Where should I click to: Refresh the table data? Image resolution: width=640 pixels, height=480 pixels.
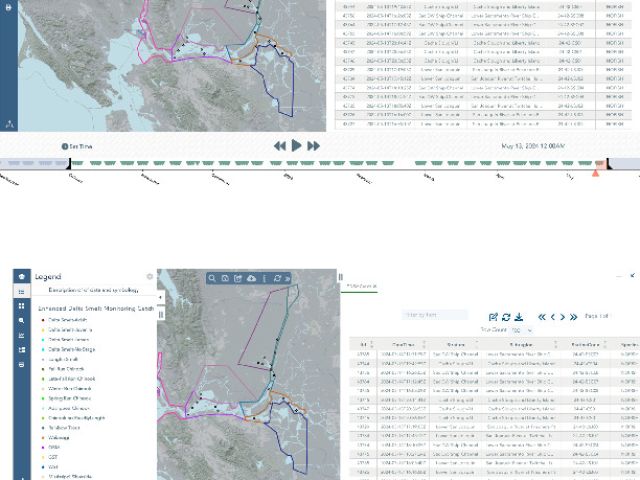[506, 317]
